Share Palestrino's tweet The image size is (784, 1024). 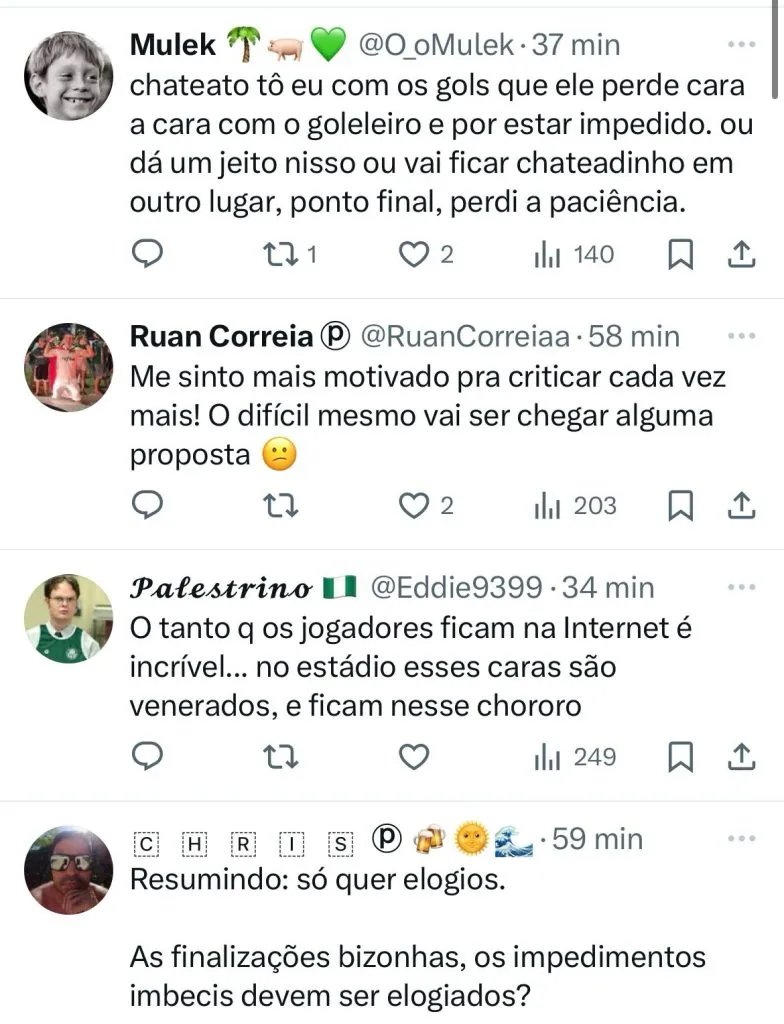pos(740,758)
